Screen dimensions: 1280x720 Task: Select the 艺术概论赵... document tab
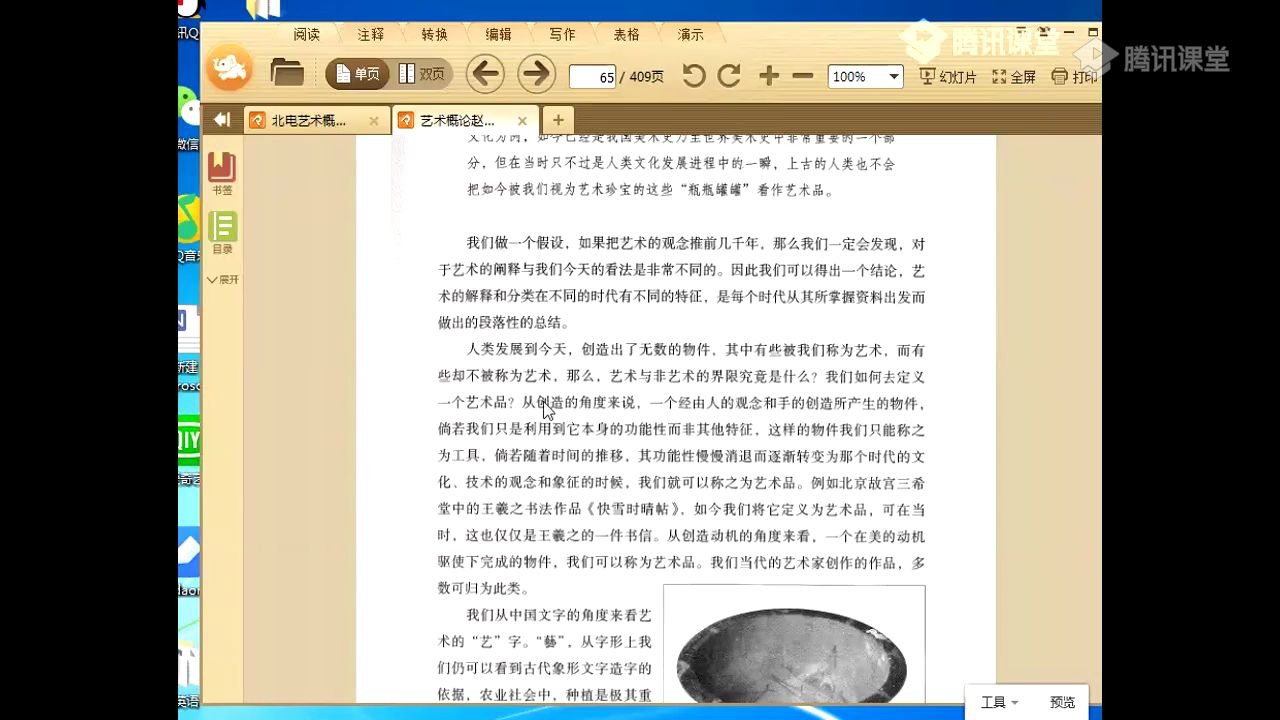(x=456, y=120)
